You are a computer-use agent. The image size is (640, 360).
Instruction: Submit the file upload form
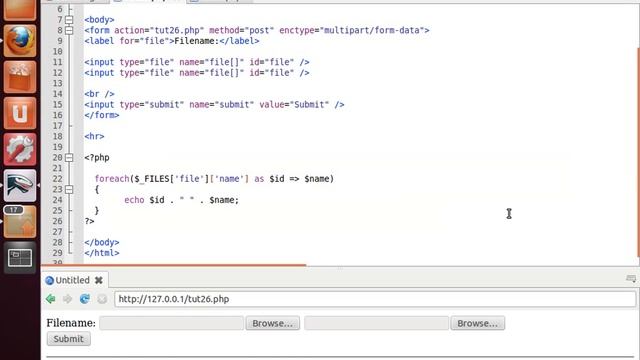tap(69, 339)
